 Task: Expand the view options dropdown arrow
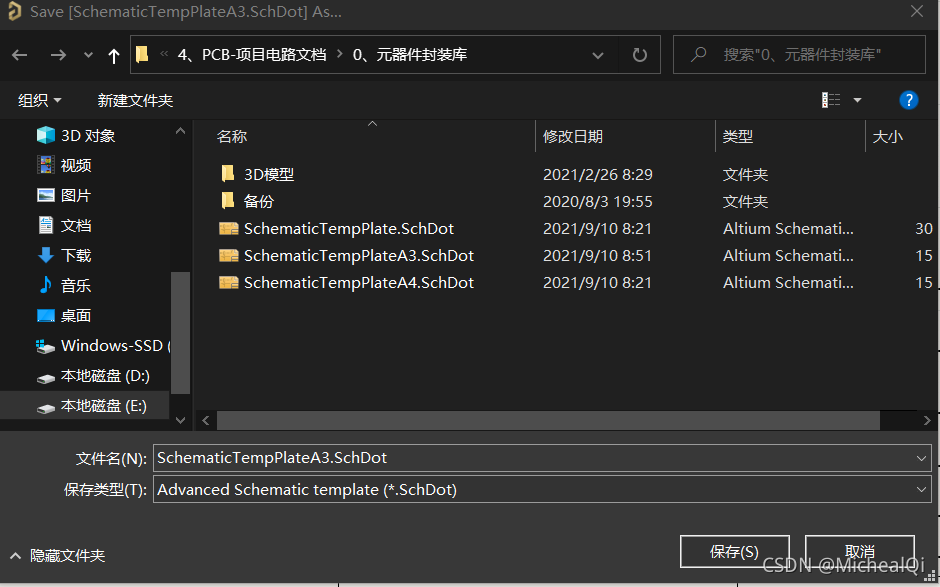pyautogui.click(x=857, y=100)
